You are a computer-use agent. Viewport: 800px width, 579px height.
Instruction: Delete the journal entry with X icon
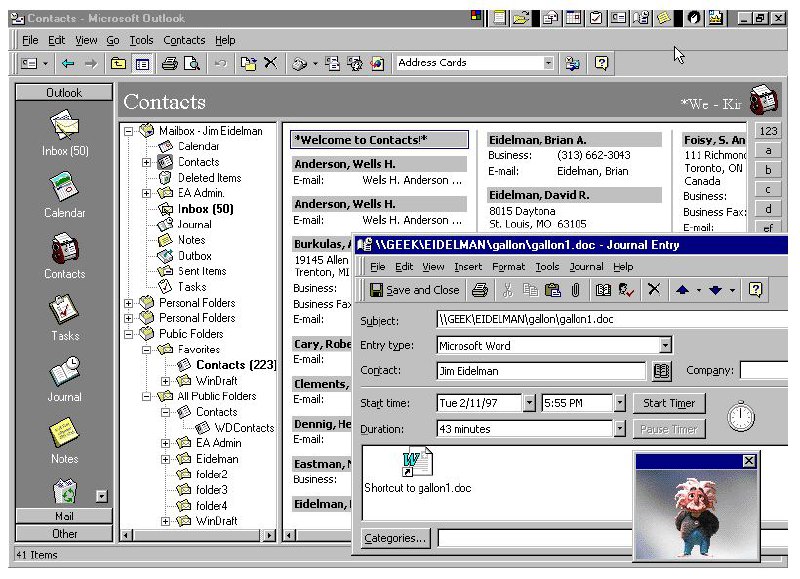coord(653,290)
